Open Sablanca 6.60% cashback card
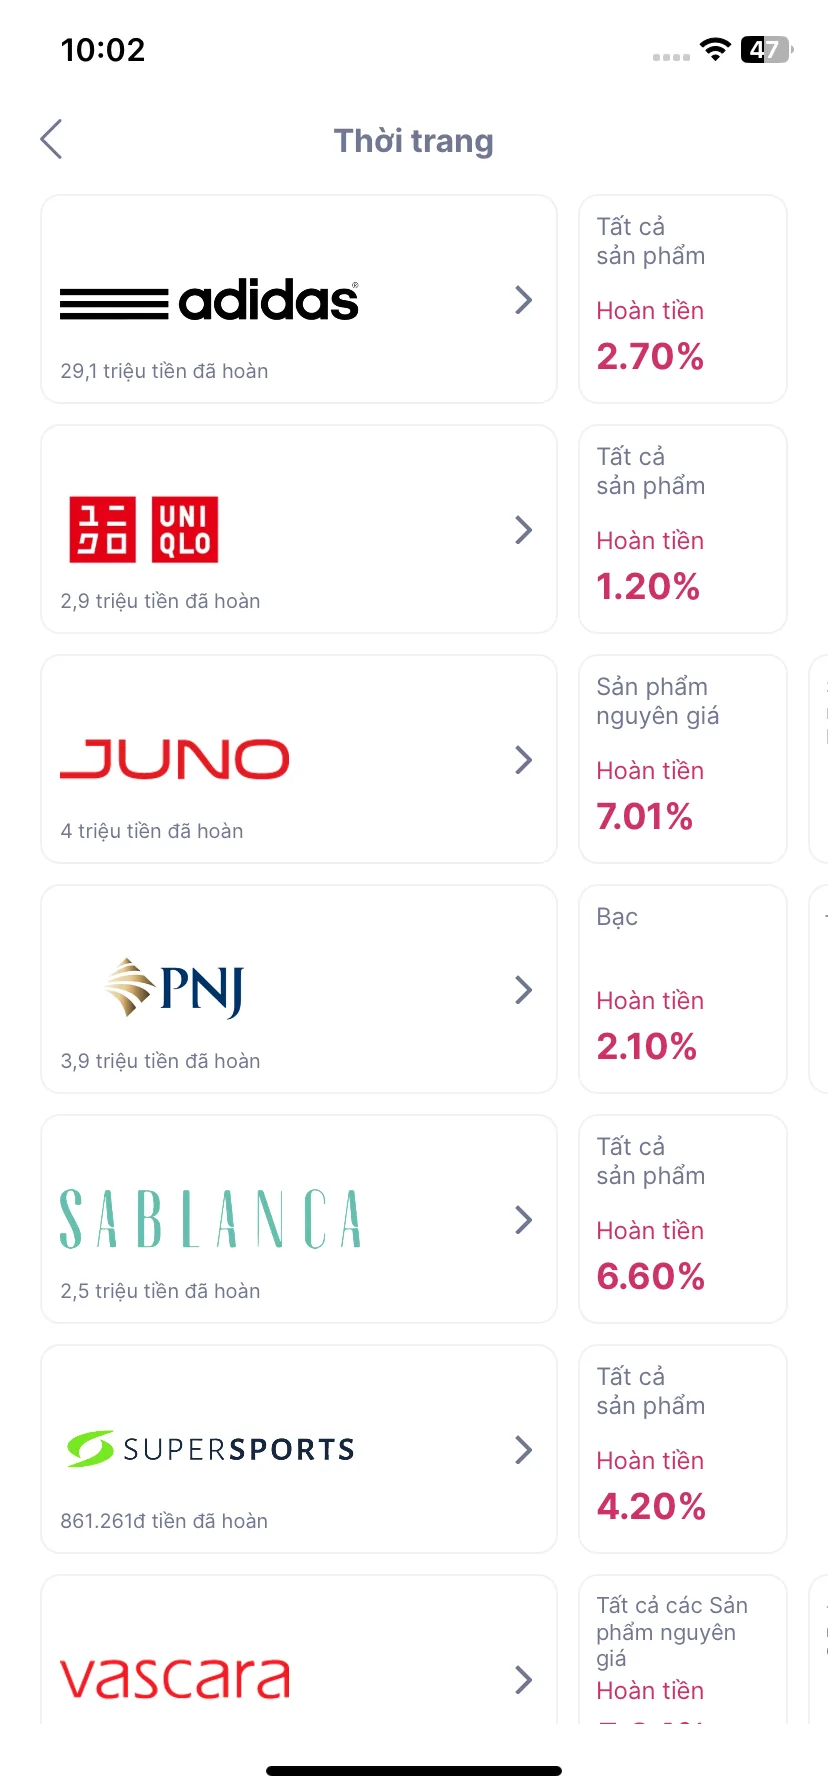 [683, 1219]
